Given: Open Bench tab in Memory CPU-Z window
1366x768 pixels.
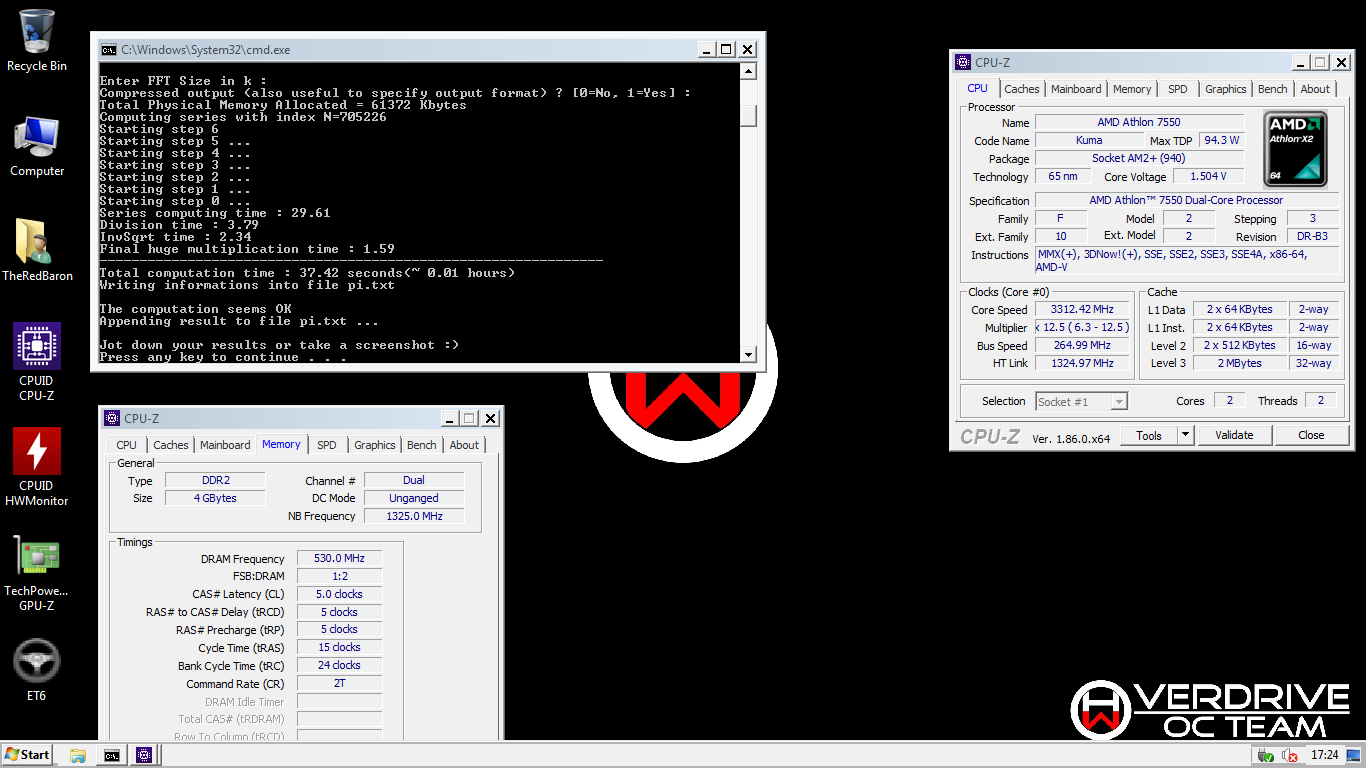Looking at the screenshot, I should click(x=422, y=445).
